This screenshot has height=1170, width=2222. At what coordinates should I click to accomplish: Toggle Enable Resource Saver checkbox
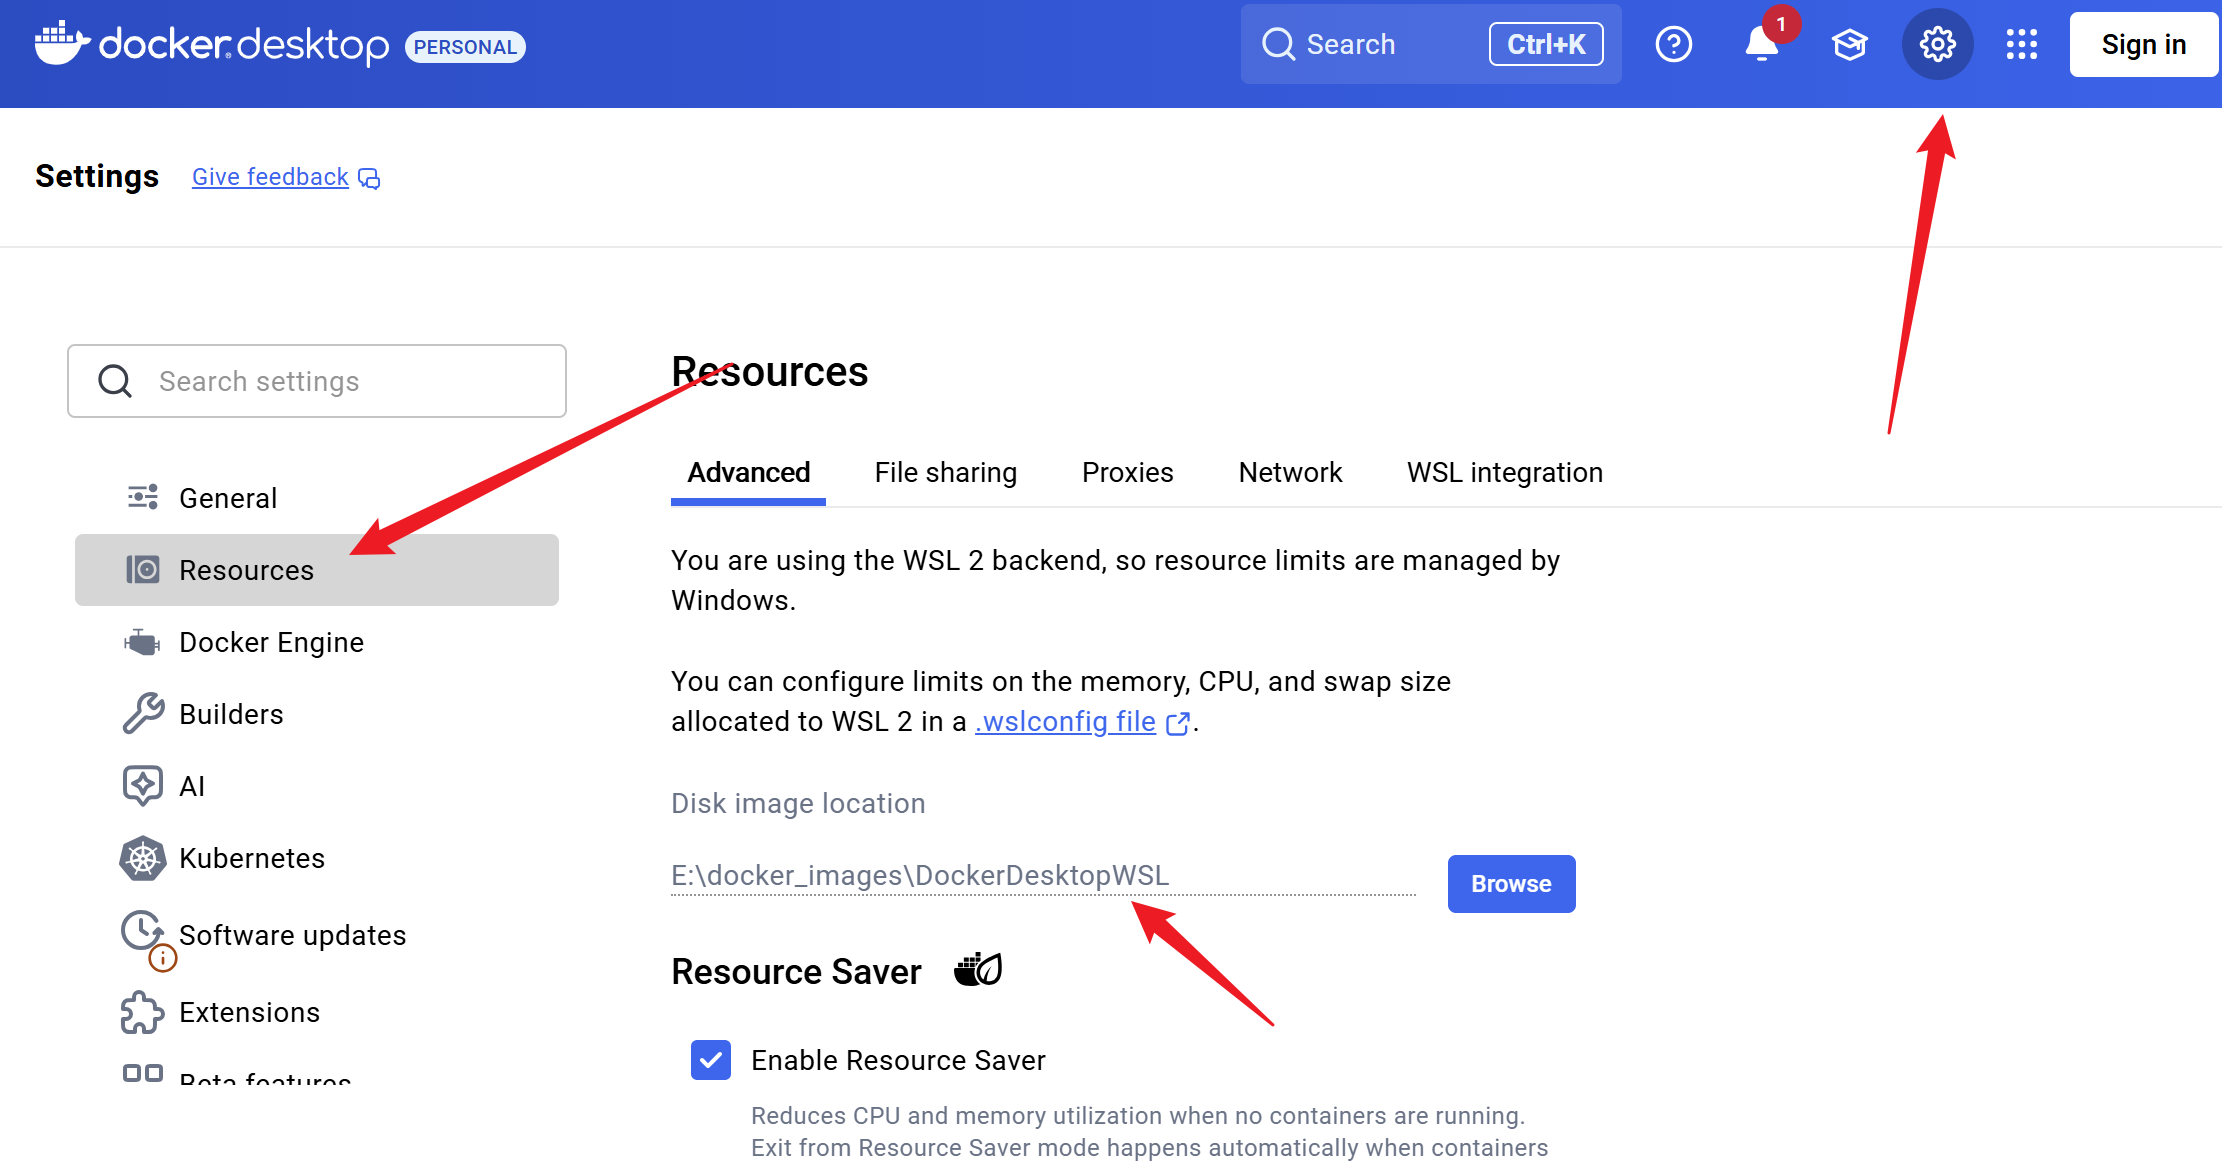click(x=711, y=1060)
